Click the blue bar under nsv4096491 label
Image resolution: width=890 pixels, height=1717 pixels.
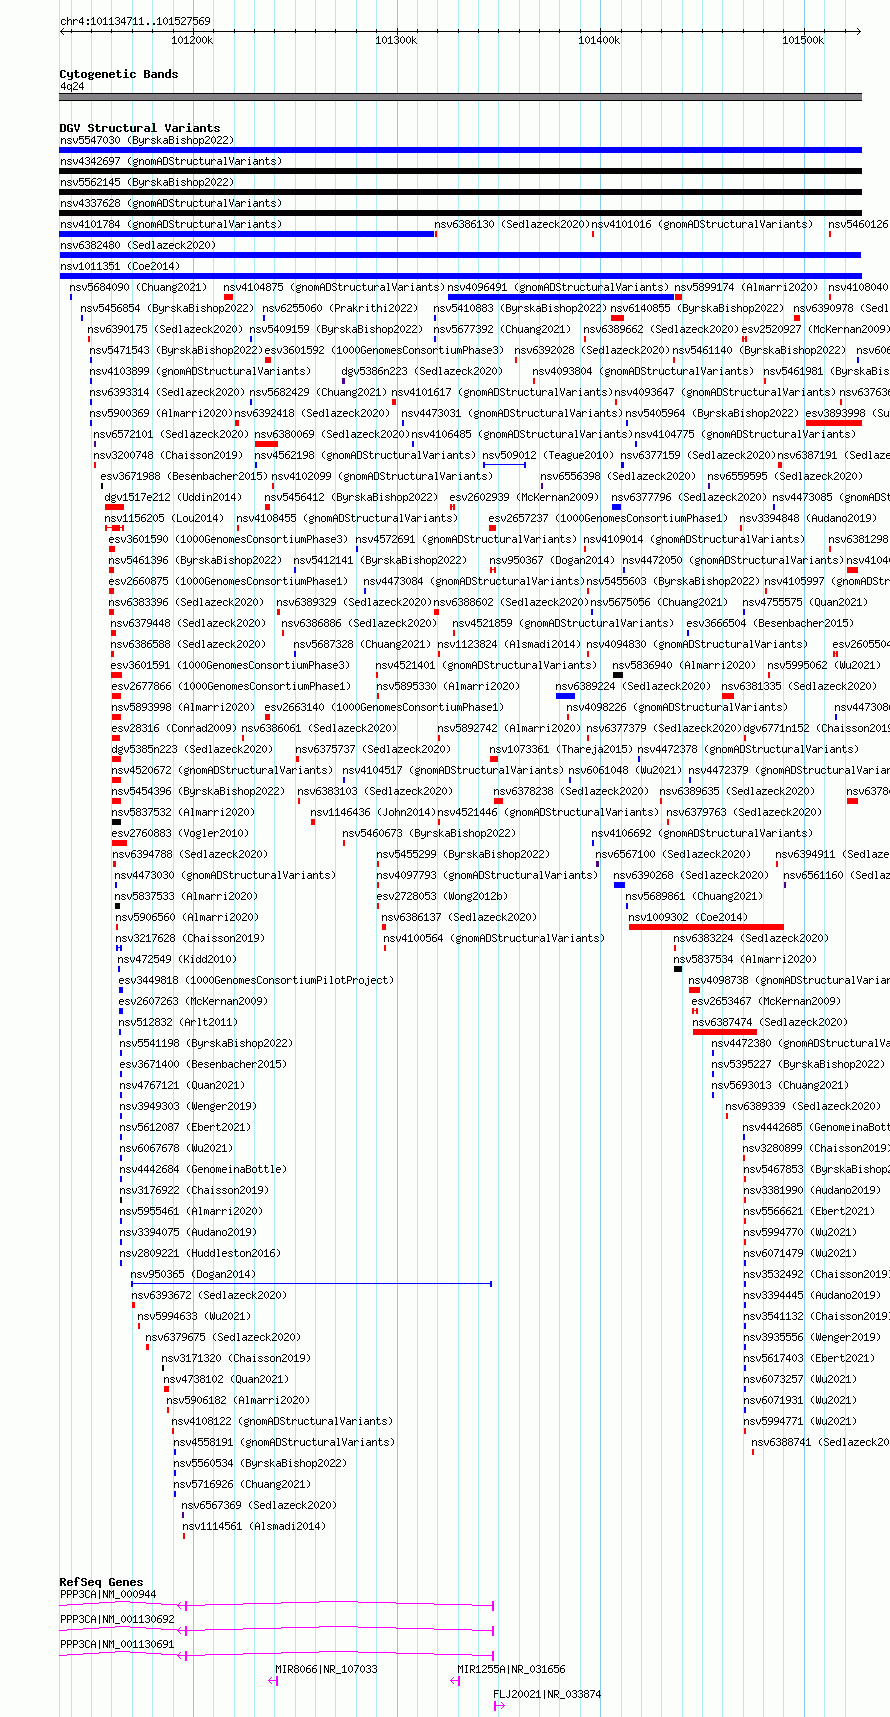[x=561, y=297]
